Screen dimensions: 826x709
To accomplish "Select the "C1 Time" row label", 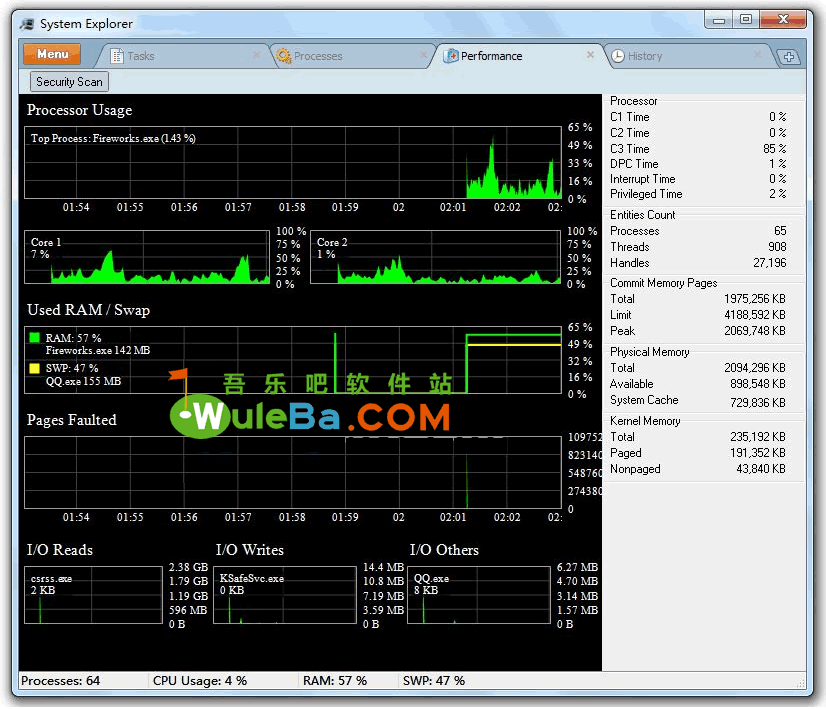I will (630, 117).
